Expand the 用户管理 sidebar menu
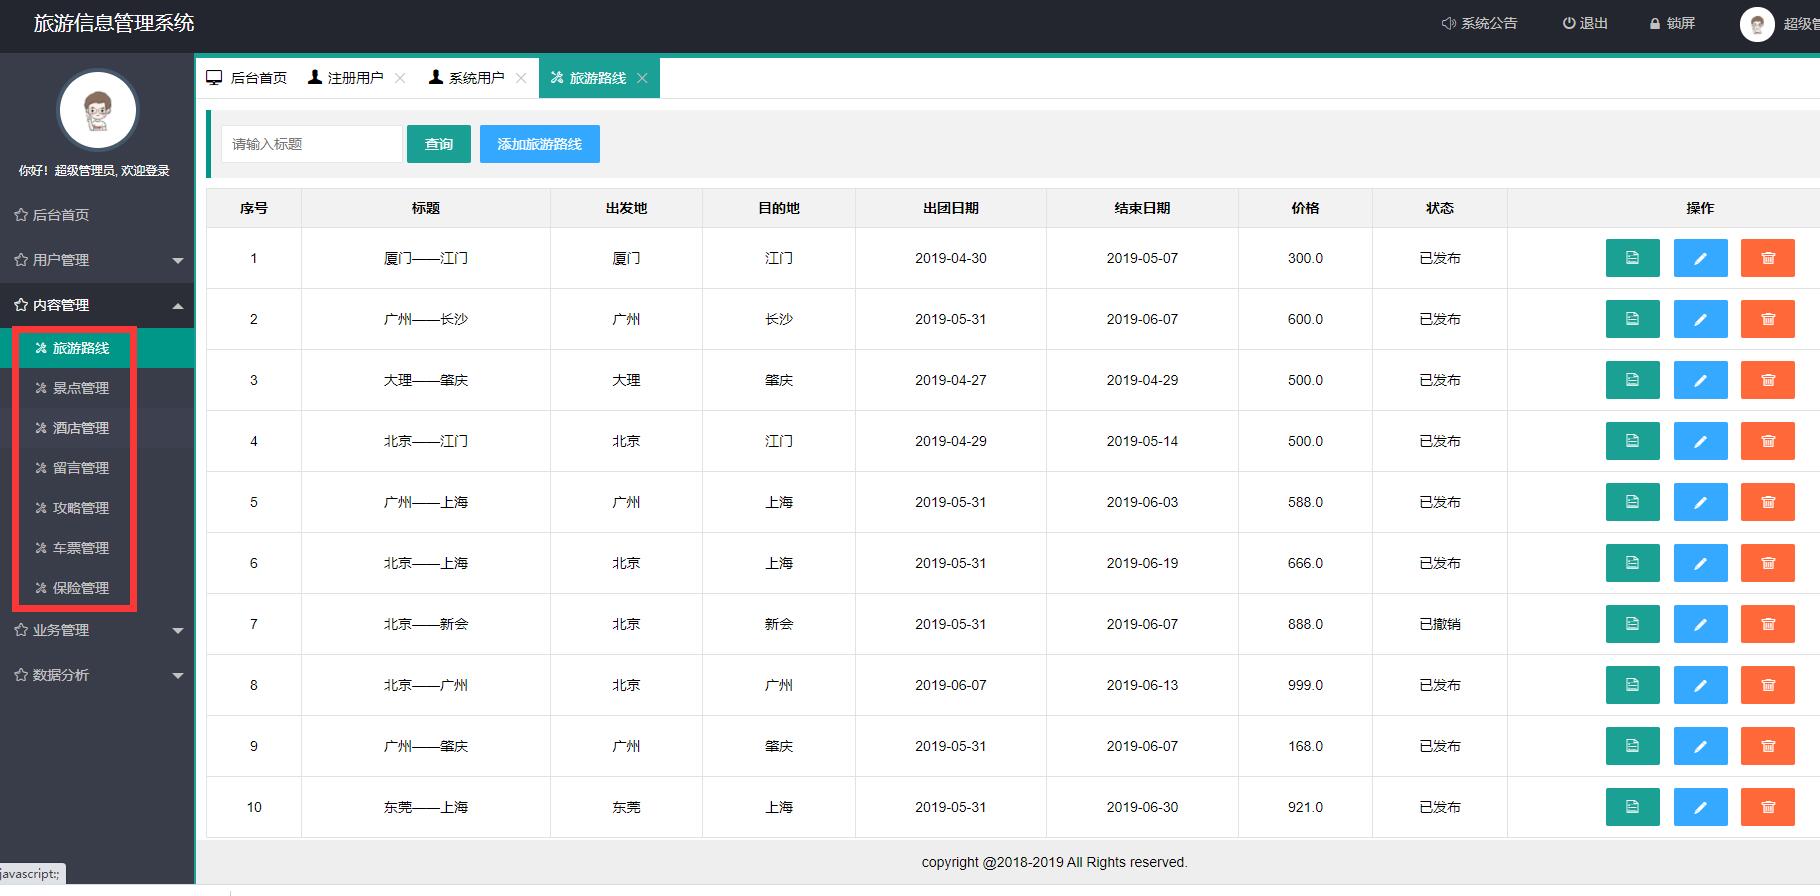 pyautogui.click(x=97, y=260)
